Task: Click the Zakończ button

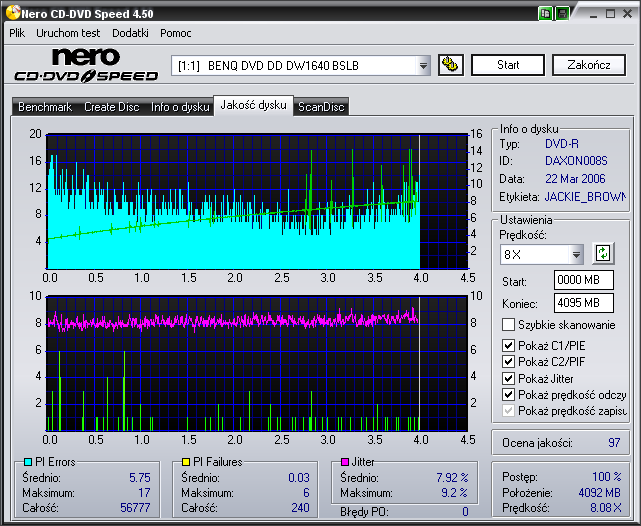Action: pos(589,65)
